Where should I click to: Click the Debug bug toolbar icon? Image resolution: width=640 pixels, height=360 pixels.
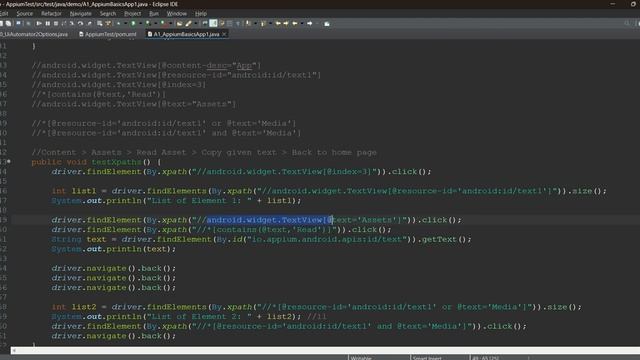click(118, 23)
